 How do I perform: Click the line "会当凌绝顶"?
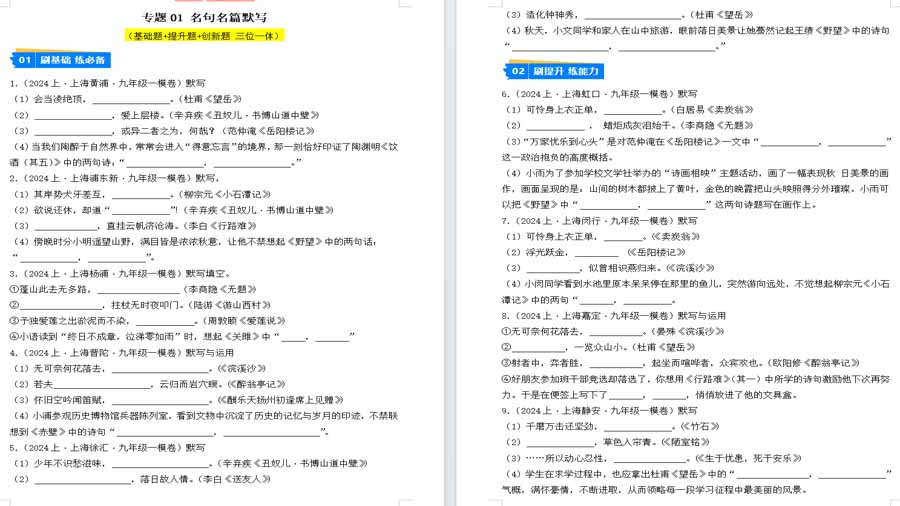59,99
